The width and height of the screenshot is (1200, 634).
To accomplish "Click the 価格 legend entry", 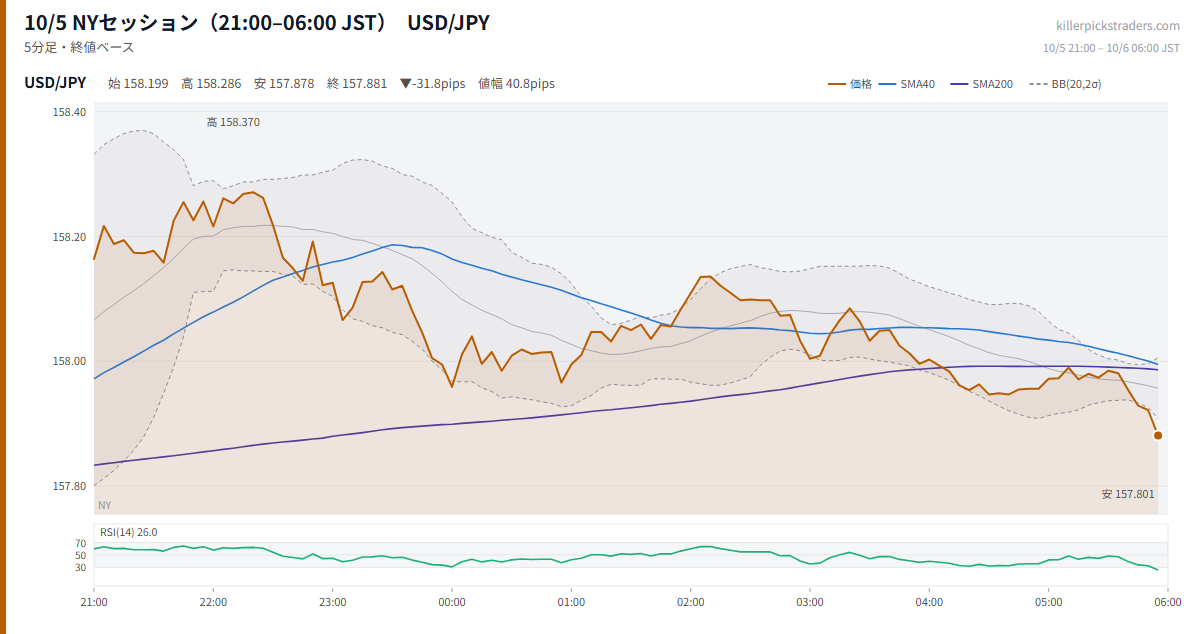I will [x=850, y=84].
